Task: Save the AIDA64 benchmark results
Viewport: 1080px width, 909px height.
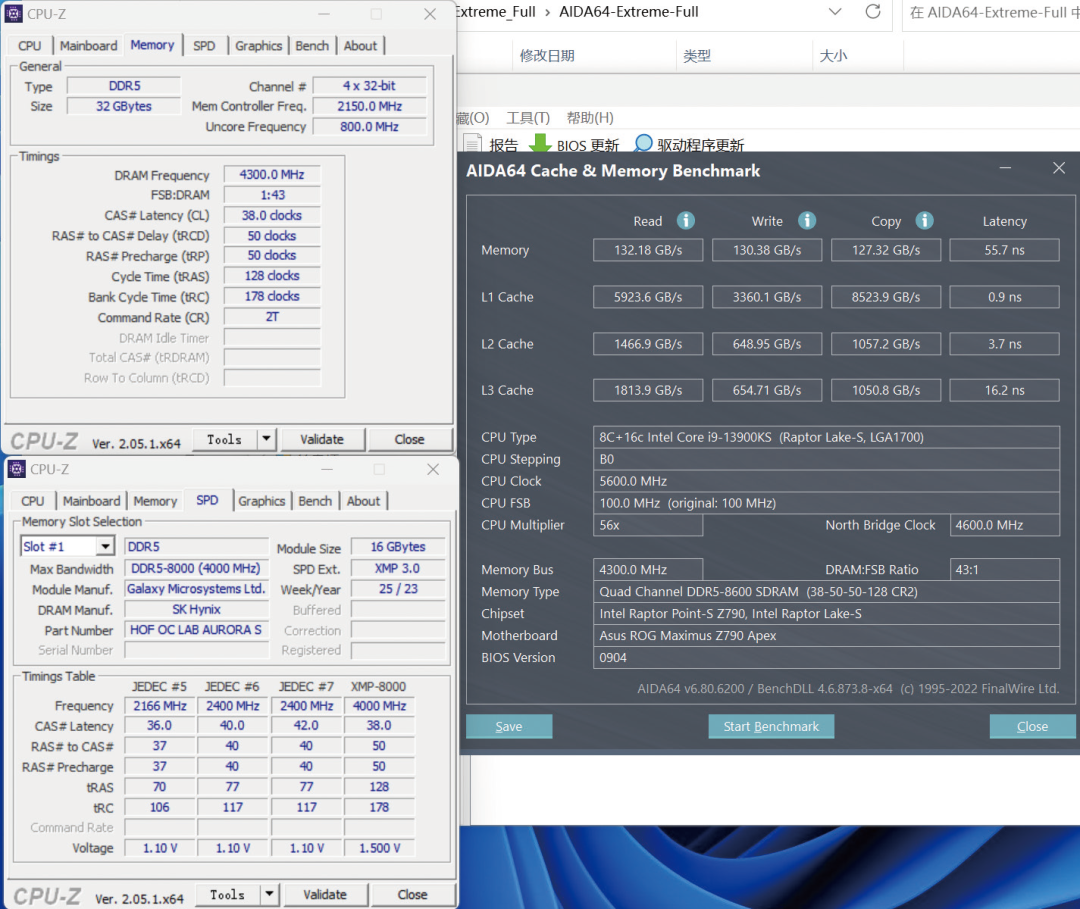Action: 508,726
